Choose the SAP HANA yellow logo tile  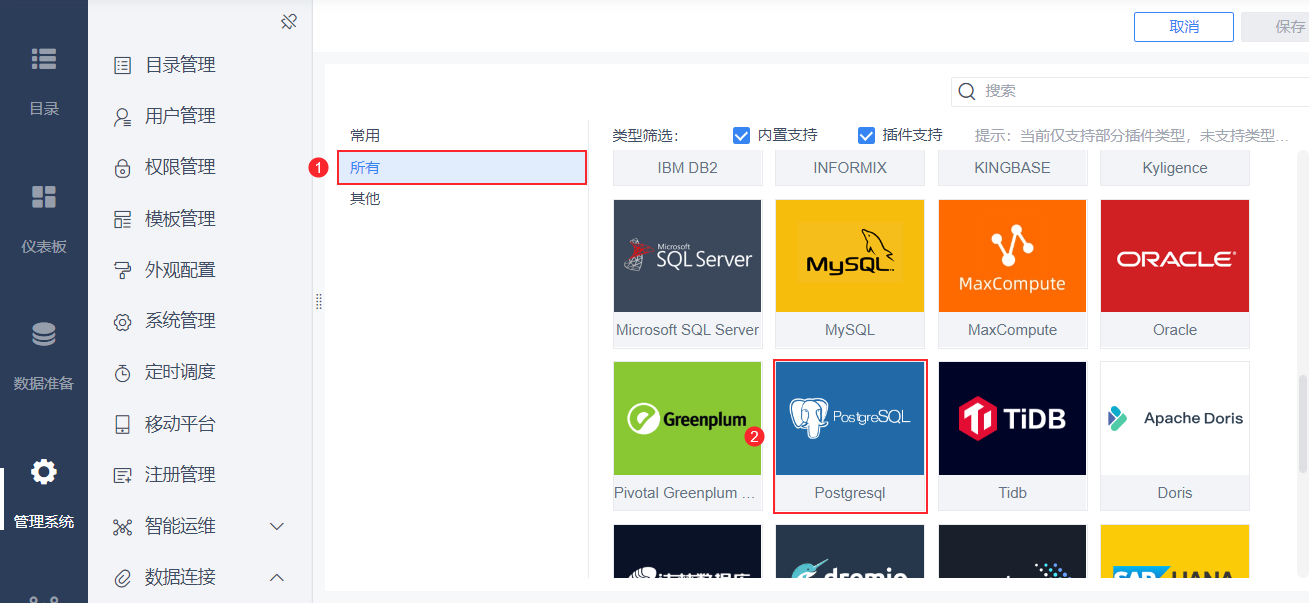click(x=1175, y=551)
